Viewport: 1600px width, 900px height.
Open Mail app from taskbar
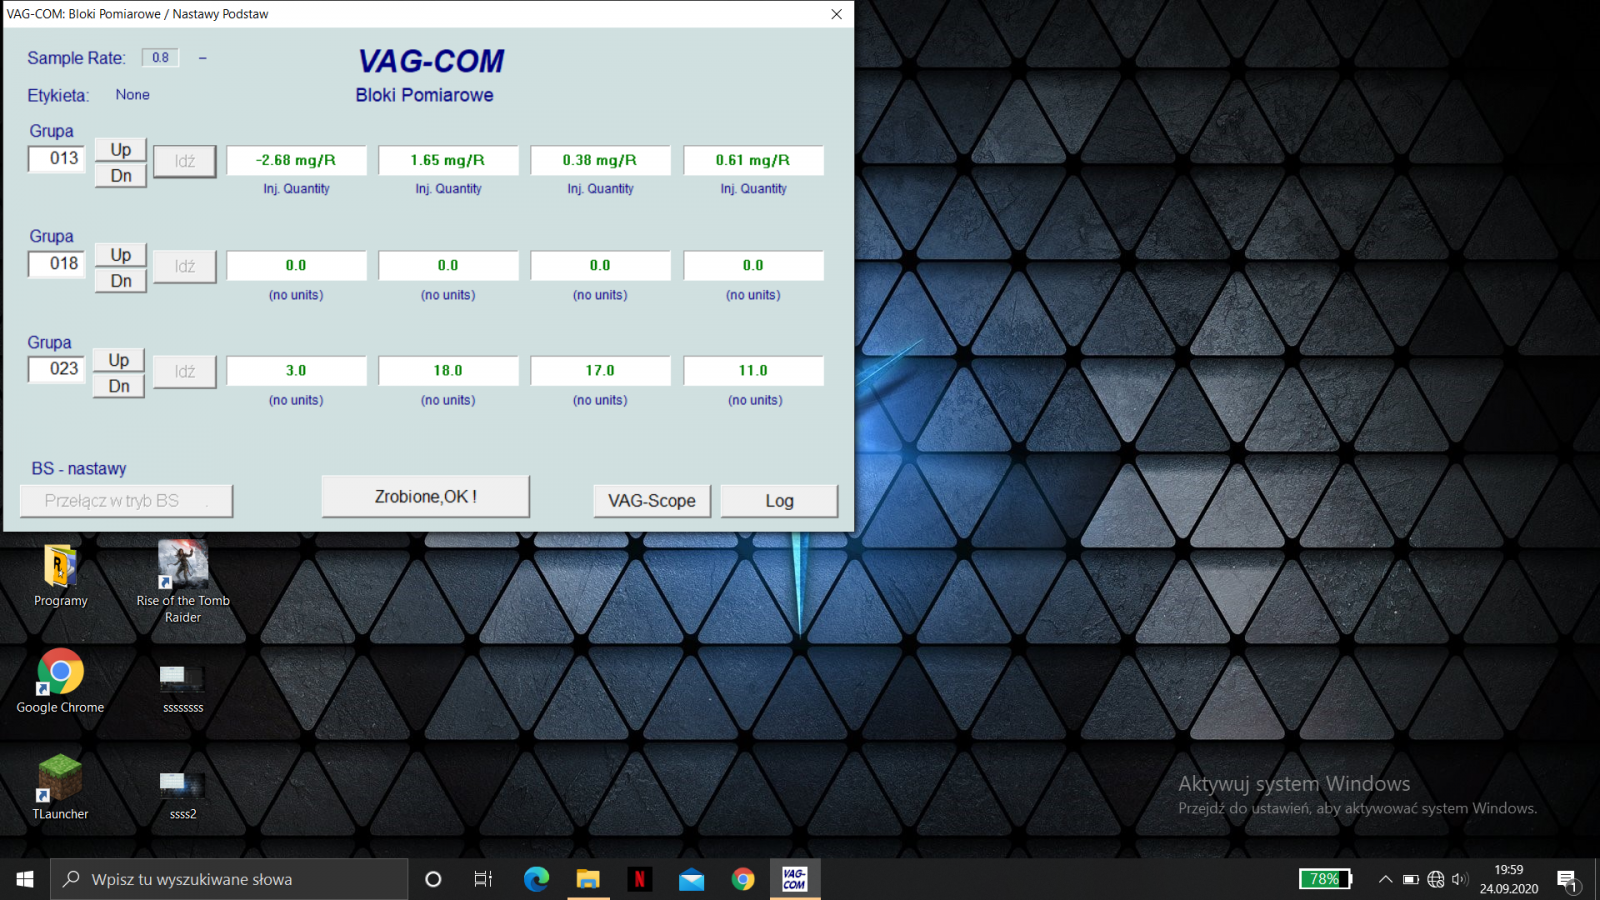[691, 879]
